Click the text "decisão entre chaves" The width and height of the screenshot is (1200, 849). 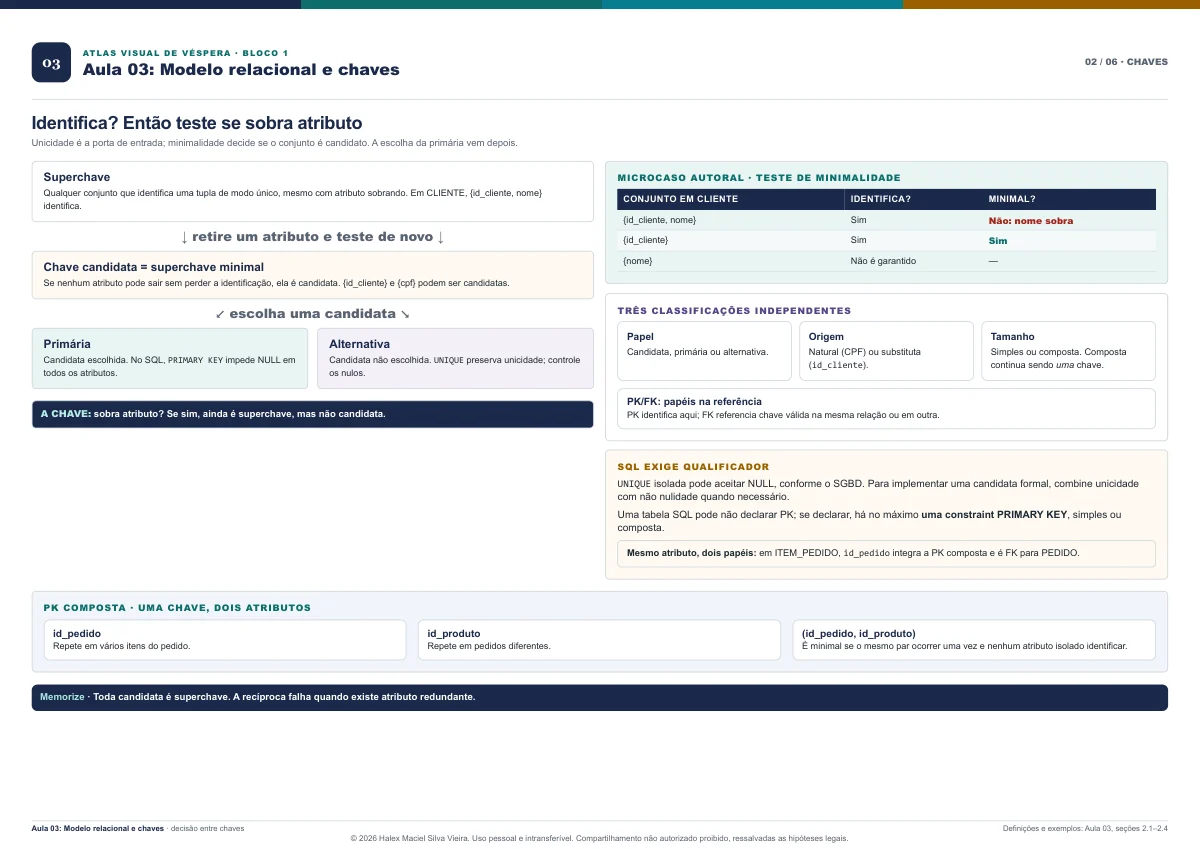click(207, 828)
